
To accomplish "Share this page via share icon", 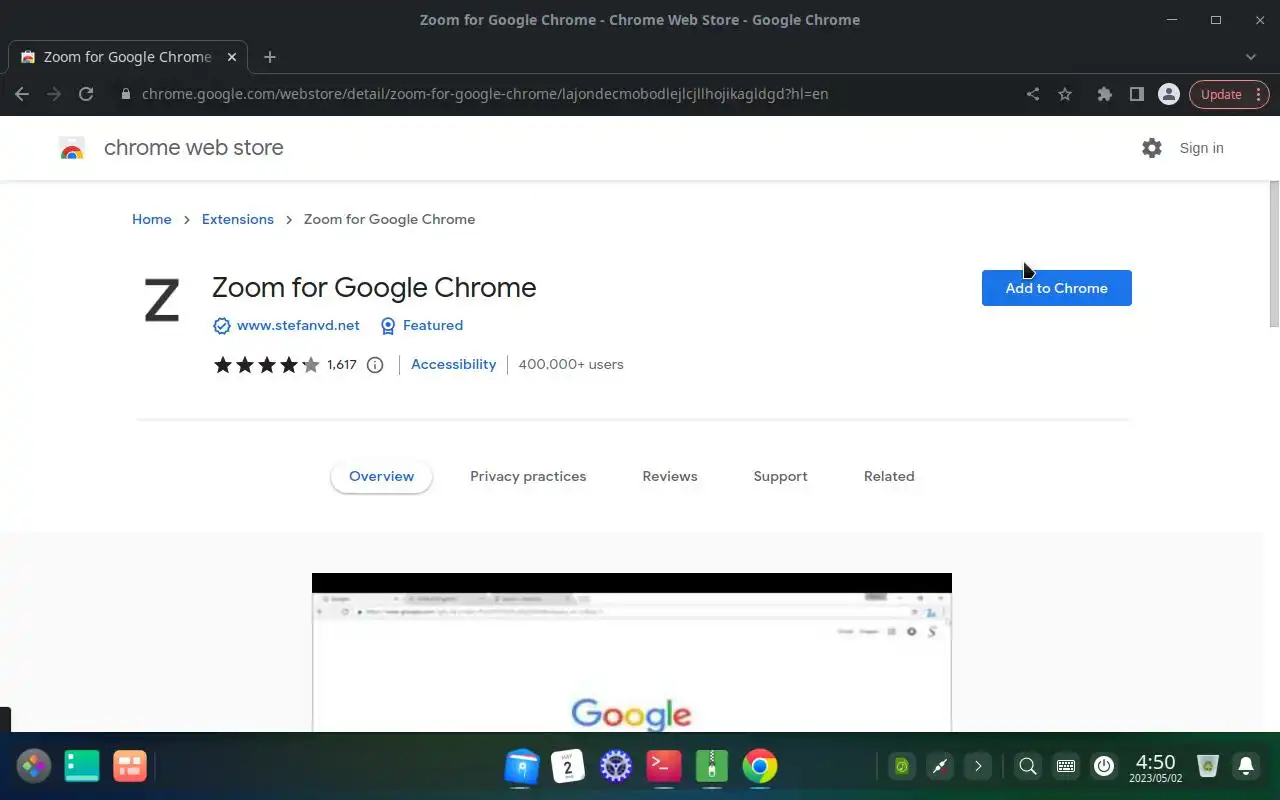I will [1033, 94].
